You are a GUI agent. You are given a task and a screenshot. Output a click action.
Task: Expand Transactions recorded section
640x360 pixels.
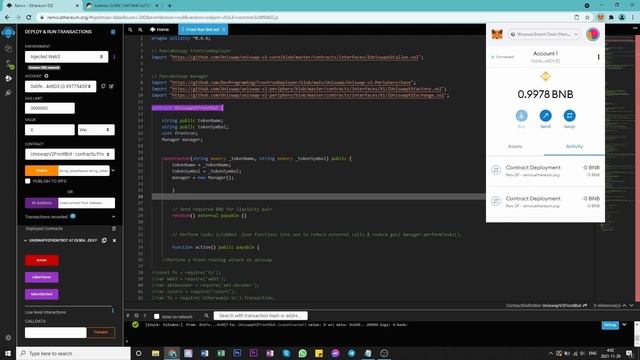click(113, 217)
